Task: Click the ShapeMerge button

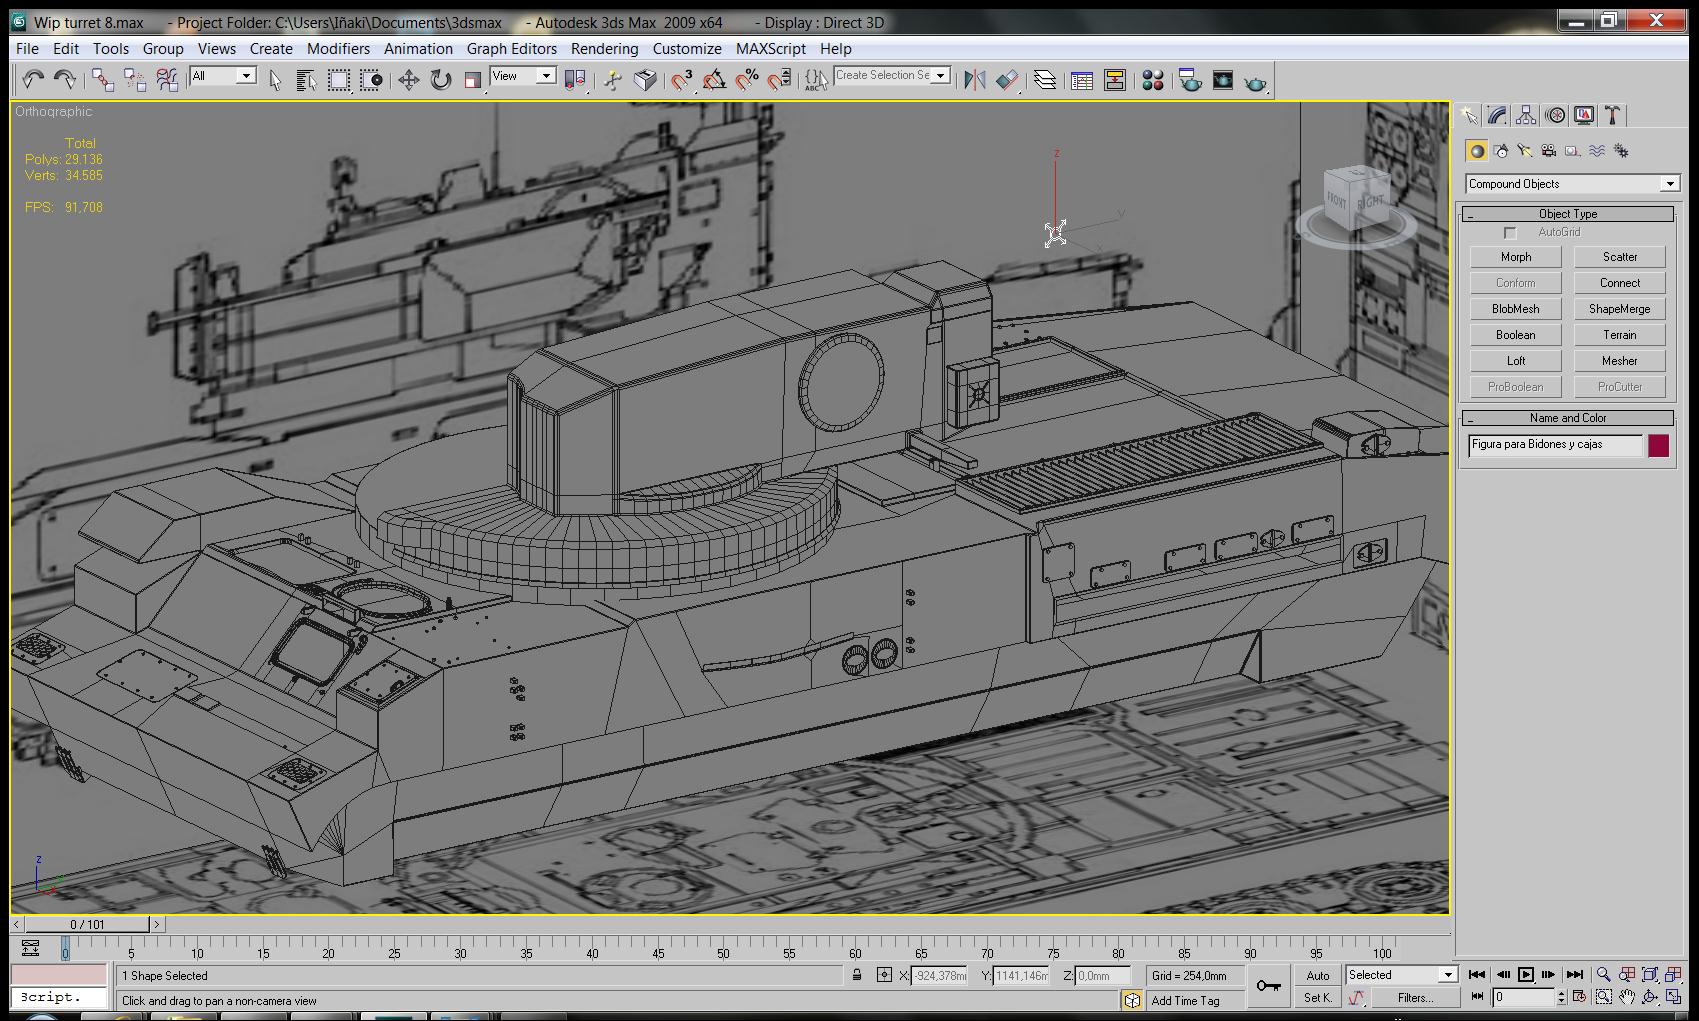Action: (1619, 309)
